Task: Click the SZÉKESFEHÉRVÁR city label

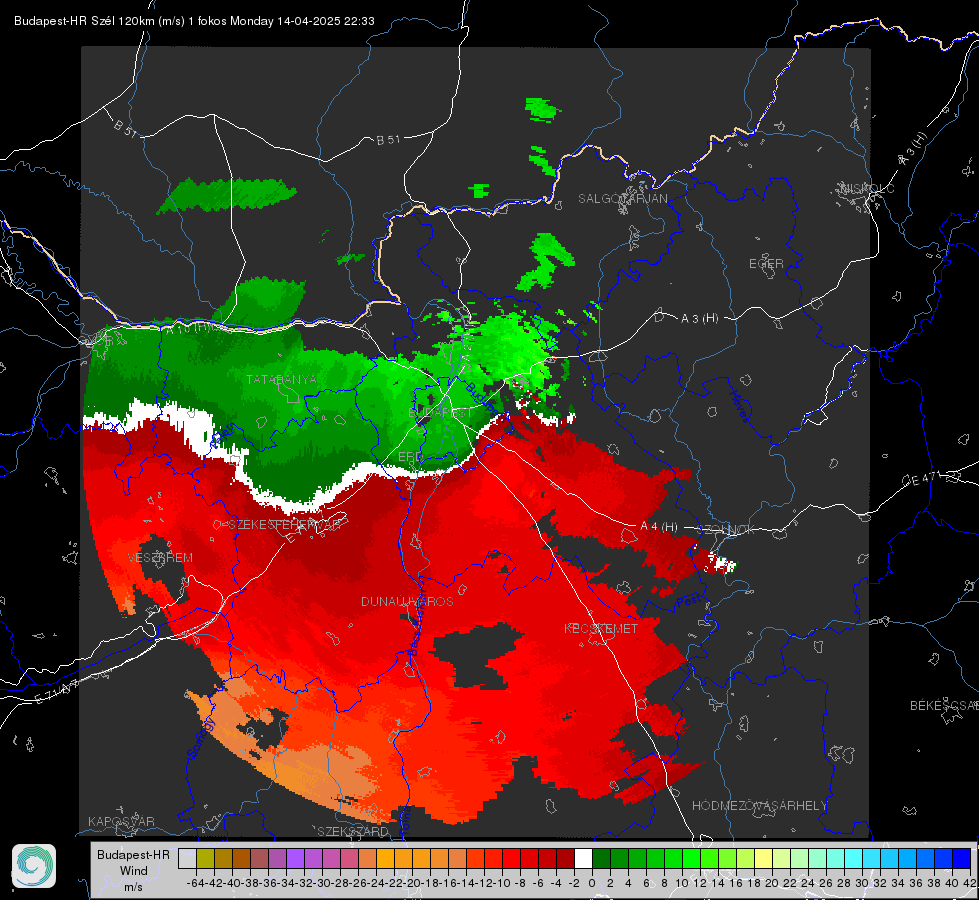Action: 285,525
